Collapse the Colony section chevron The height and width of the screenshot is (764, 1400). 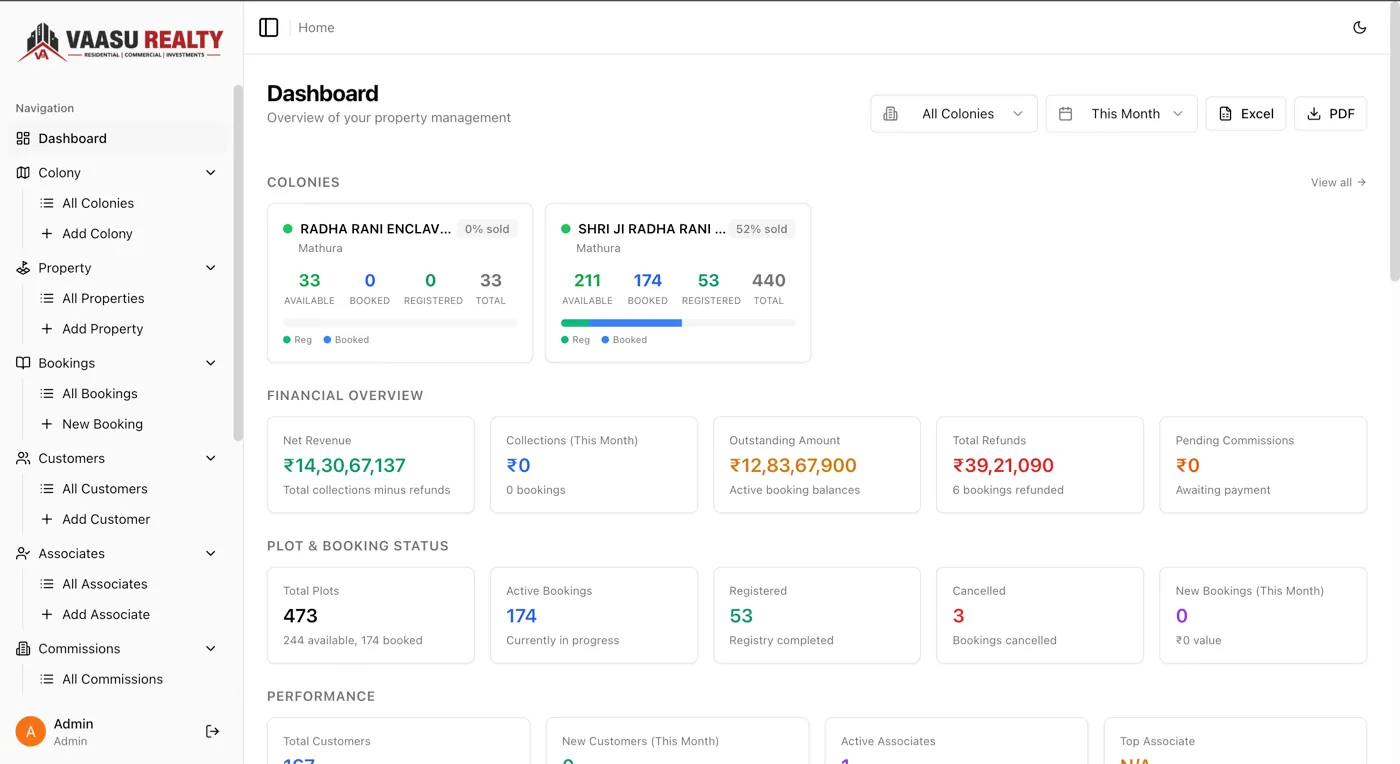(x=211, y=173)
